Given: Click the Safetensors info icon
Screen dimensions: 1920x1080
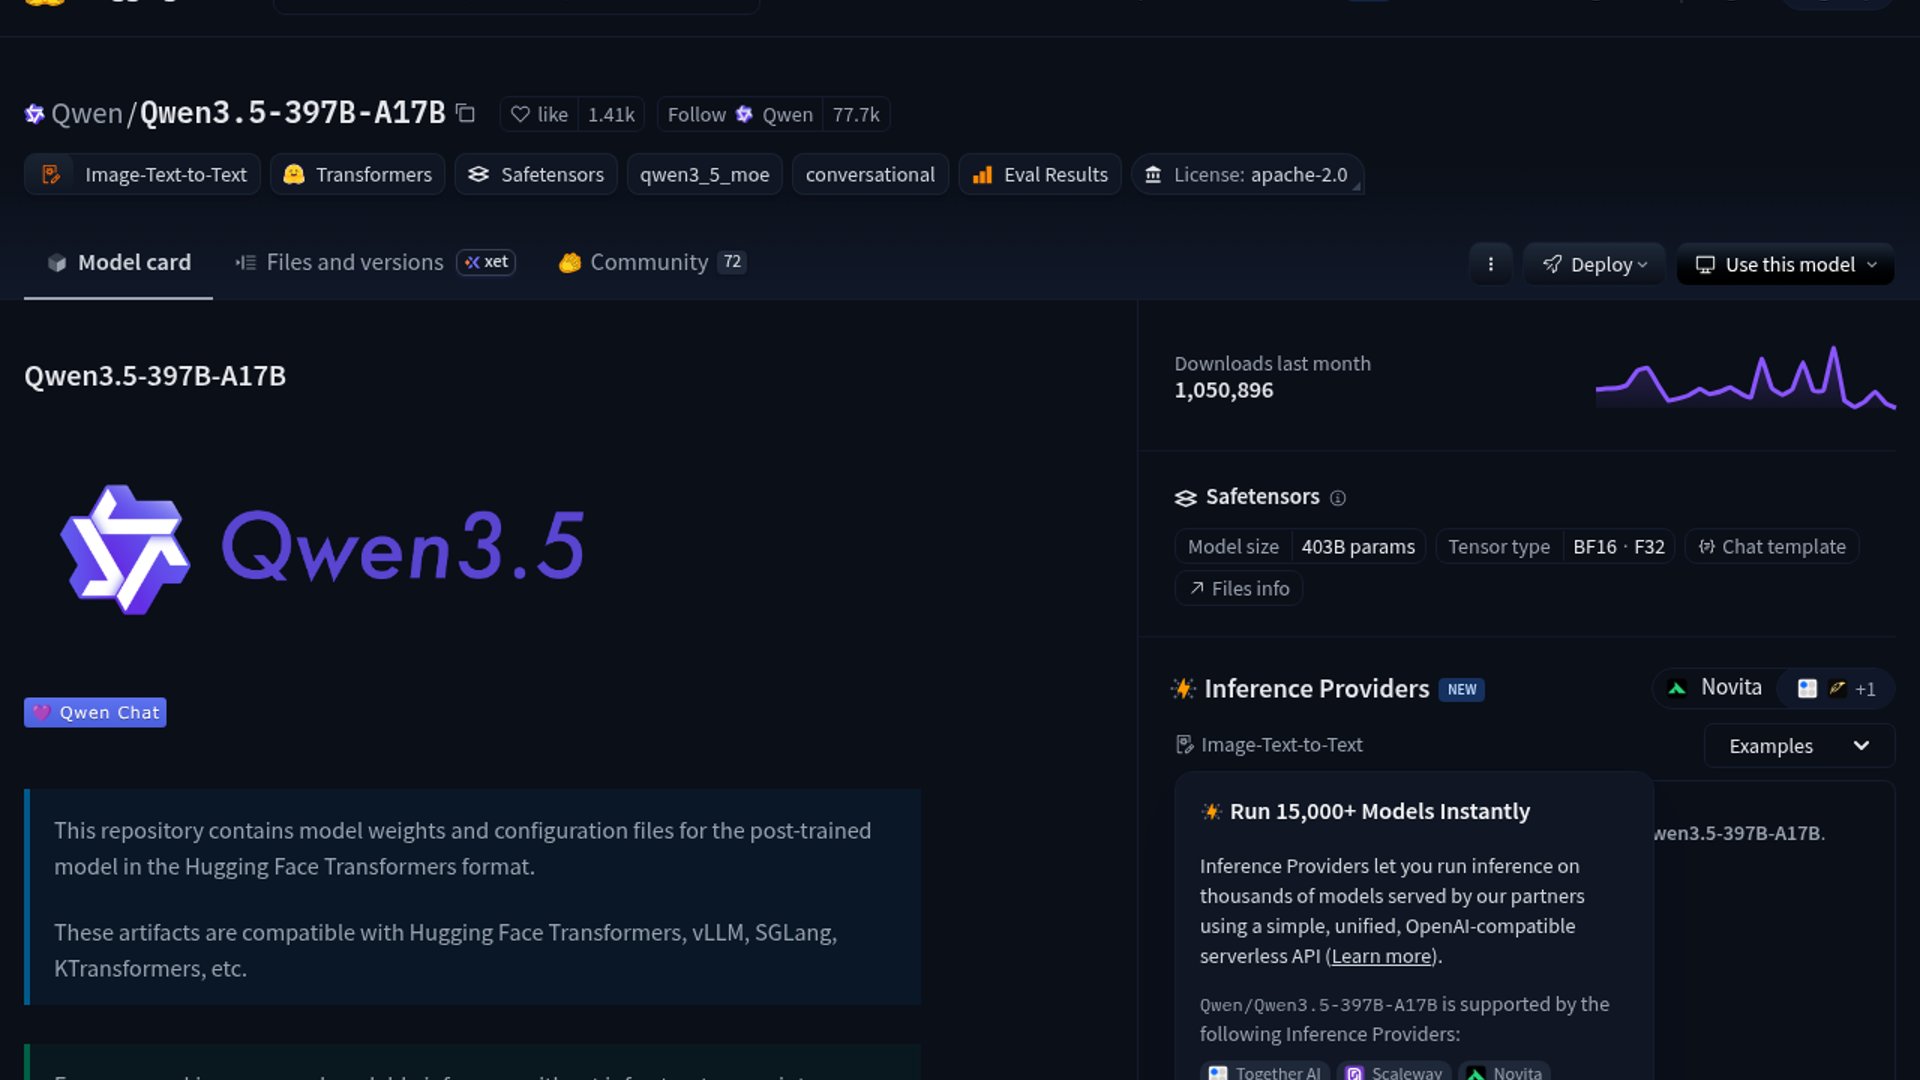Looking at the screenshot, I should click(x=1338, y=498).
